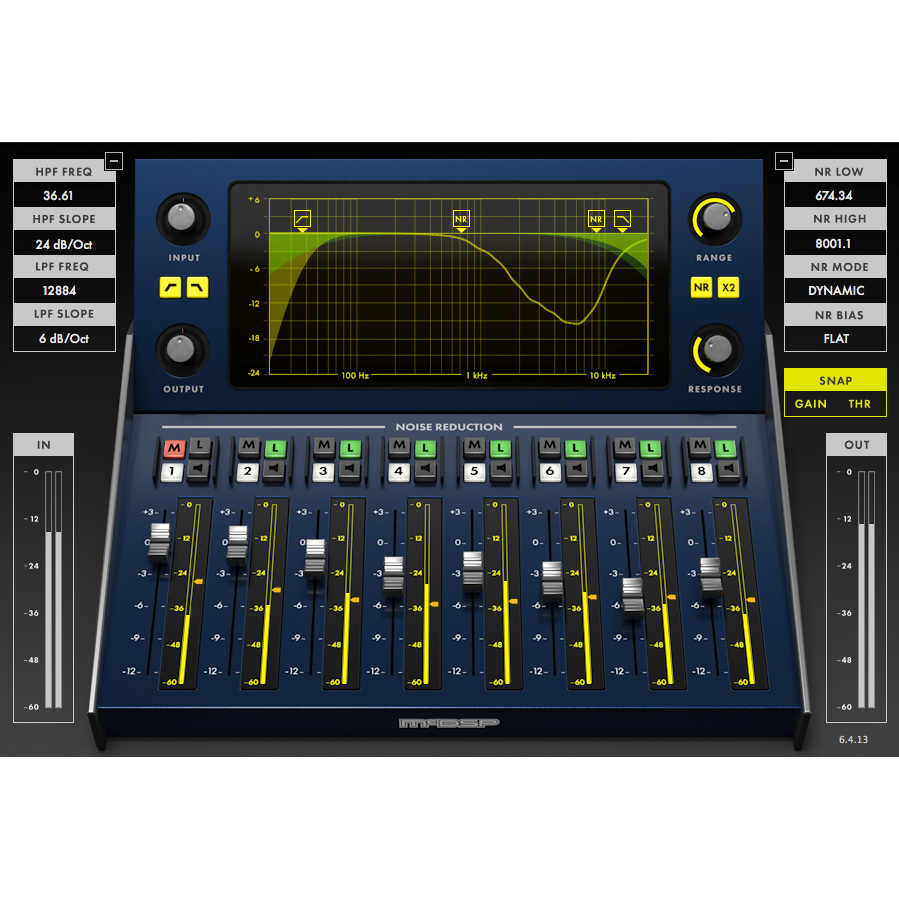
Task: Disable the NR button under RANGE knob
Action: tap(702, 288)
